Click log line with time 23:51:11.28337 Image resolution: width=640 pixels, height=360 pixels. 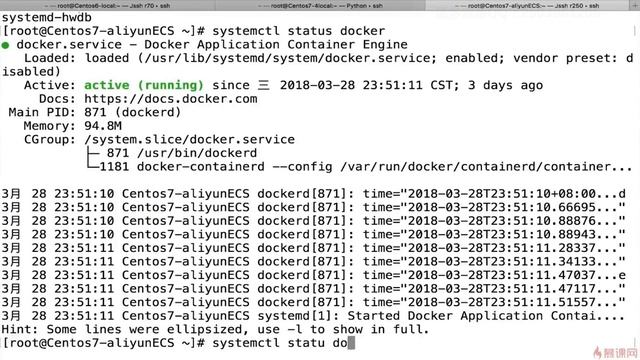pos(313,248)
